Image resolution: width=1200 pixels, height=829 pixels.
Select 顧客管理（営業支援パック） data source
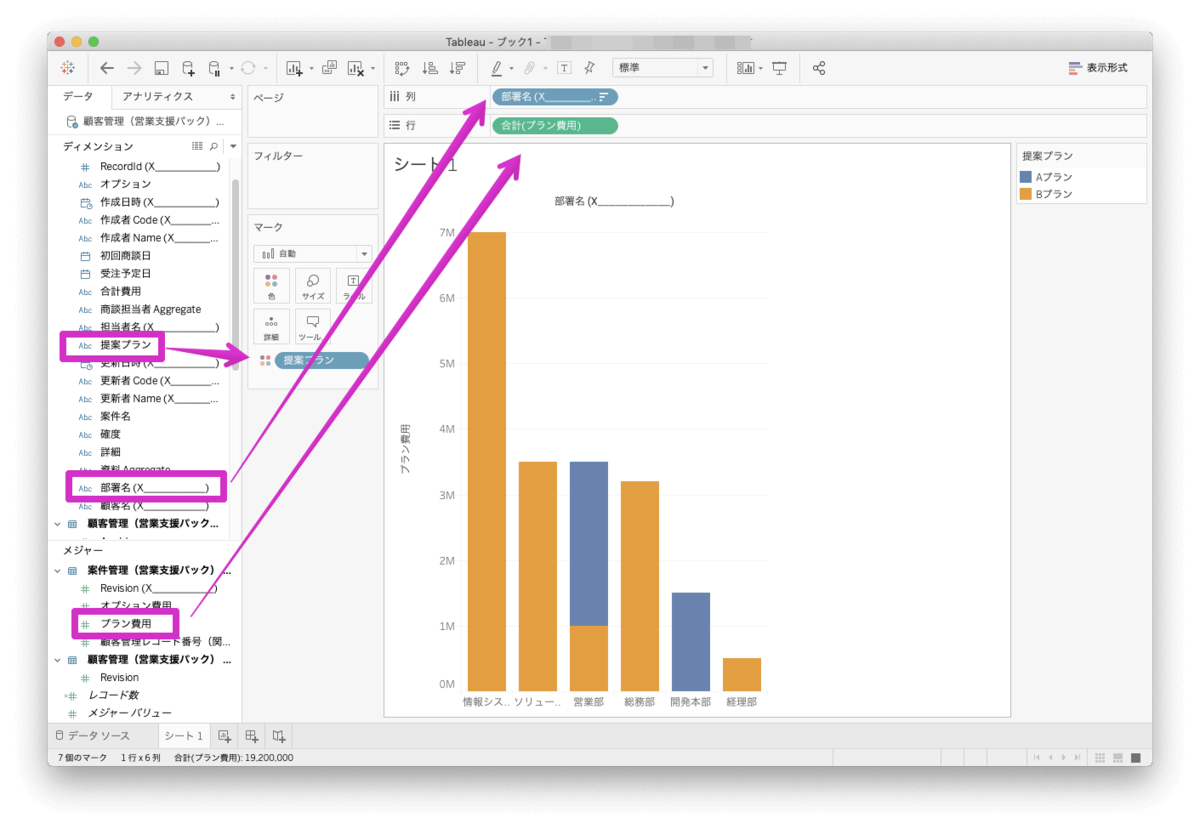pyautogui.click(x=146, y=121)
